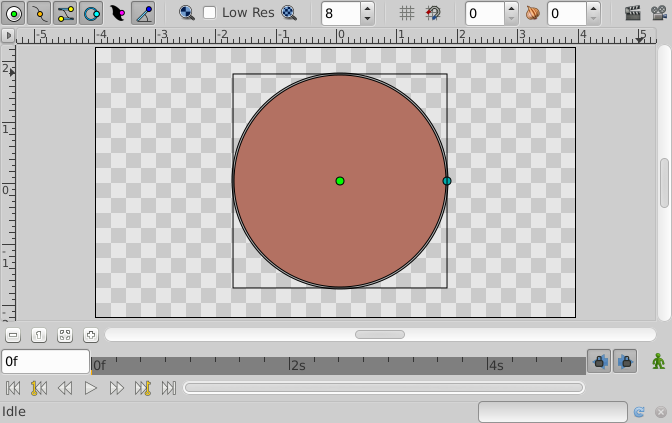Image resolution: width=672 pixels, height=423 pixels.
Task: Toggle vertex handles display
Action: [x=39, y=13]
